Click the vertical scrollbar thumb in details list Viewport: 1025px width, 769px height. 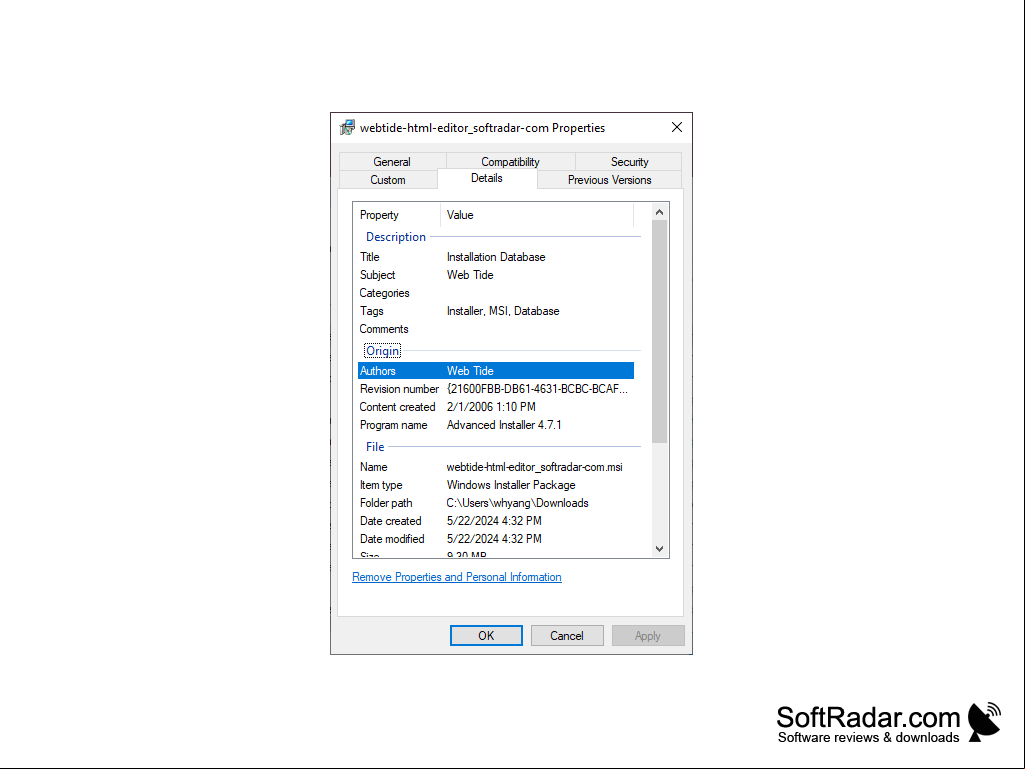click(x=659, y=332)
